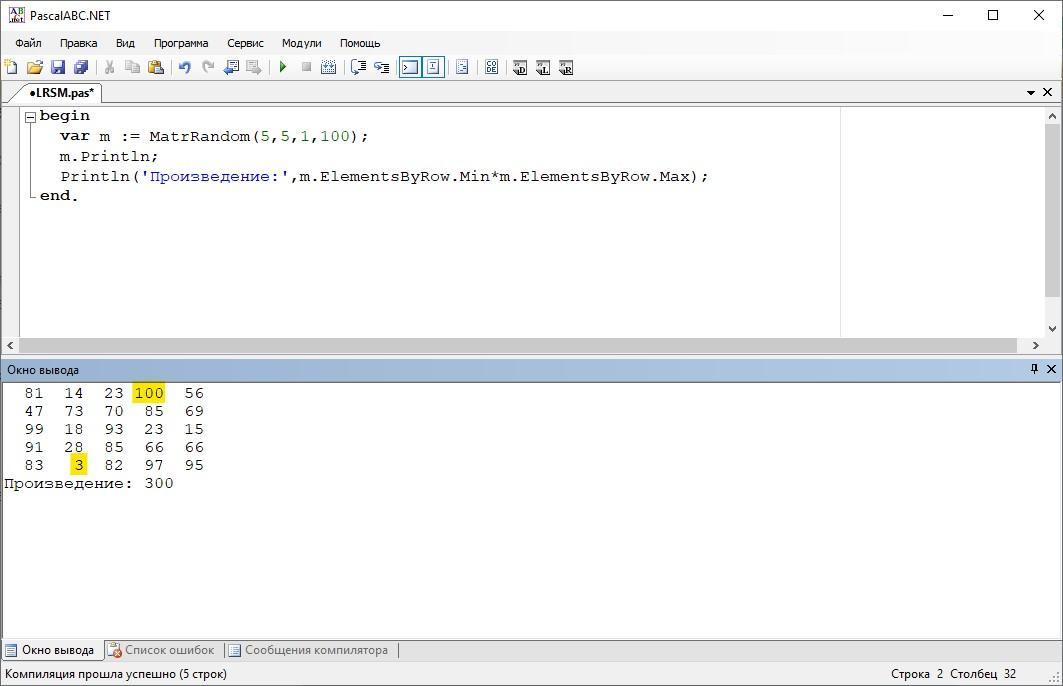1063x686 pixels.
Task: Click the CODE templates icon
Action: click(x=492, y=67)
